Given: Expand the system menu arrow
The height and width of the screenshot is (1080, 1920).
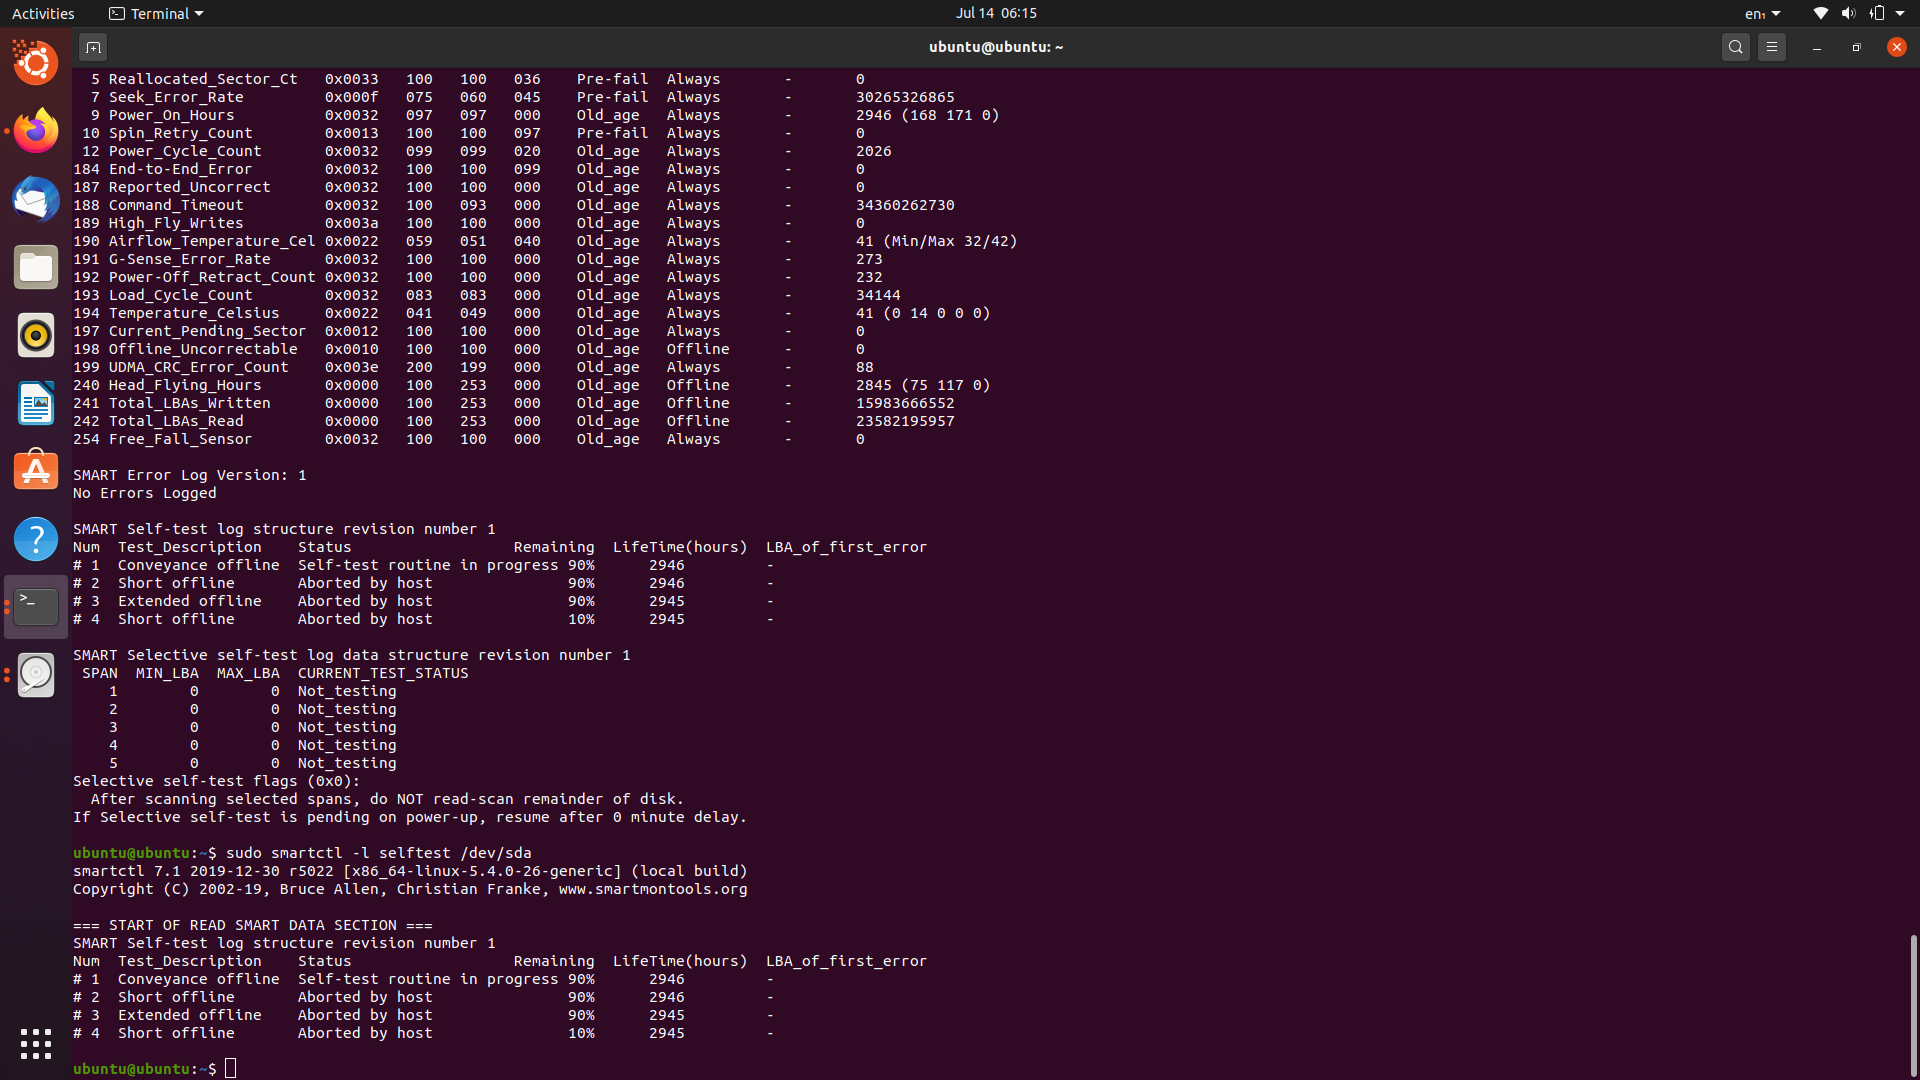Looking at the screenshot, I should click(1900, 13).
